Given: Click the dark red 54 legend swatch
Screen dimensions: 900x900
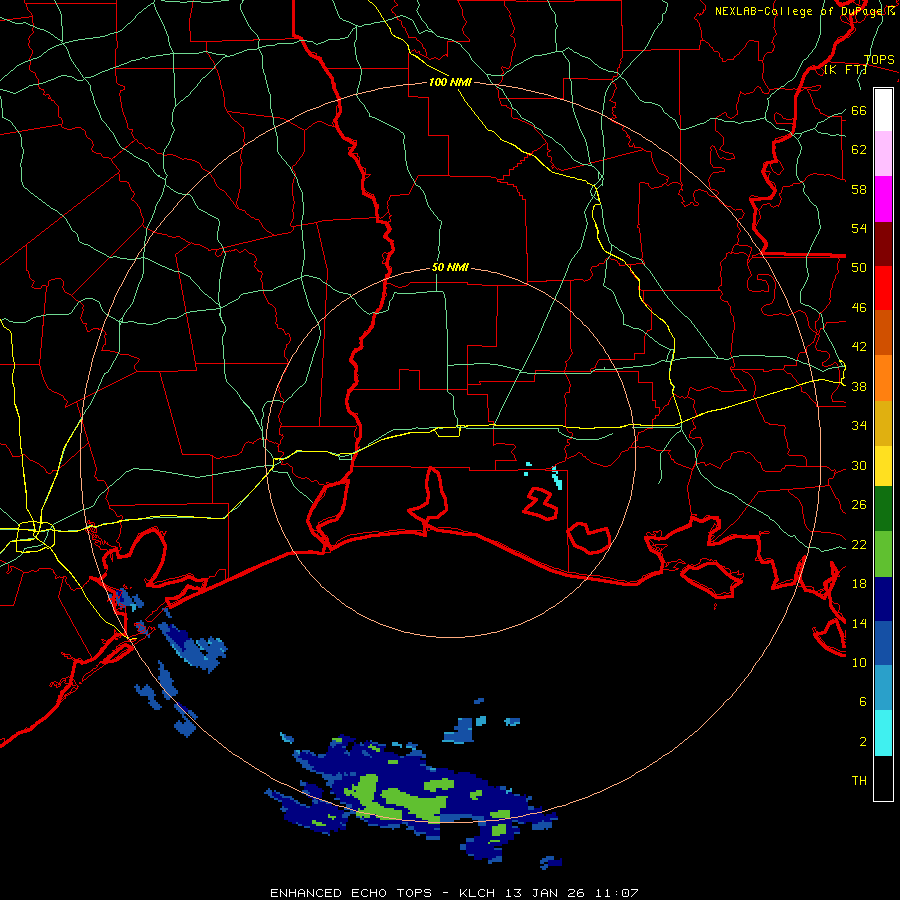Looking at the screenshot, I should [883, 244].
